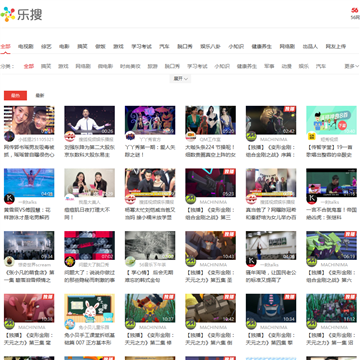Play the rabbit blackboard cartoon thumbnail
This screenshot has height=360, width=360.
point(90,308)
